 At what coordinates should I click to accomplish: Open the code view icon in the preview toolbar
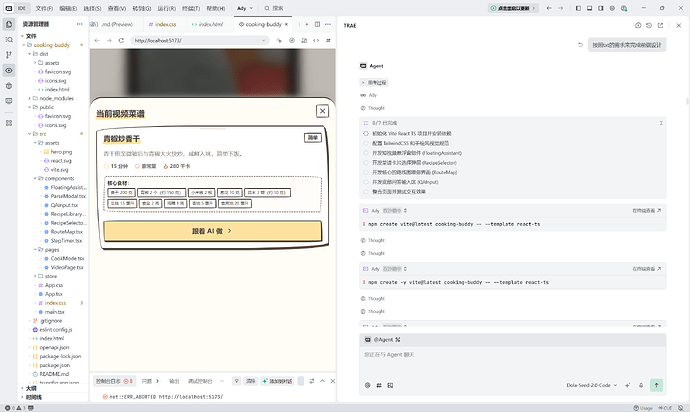pyautogui.click(x=316, y=40)
